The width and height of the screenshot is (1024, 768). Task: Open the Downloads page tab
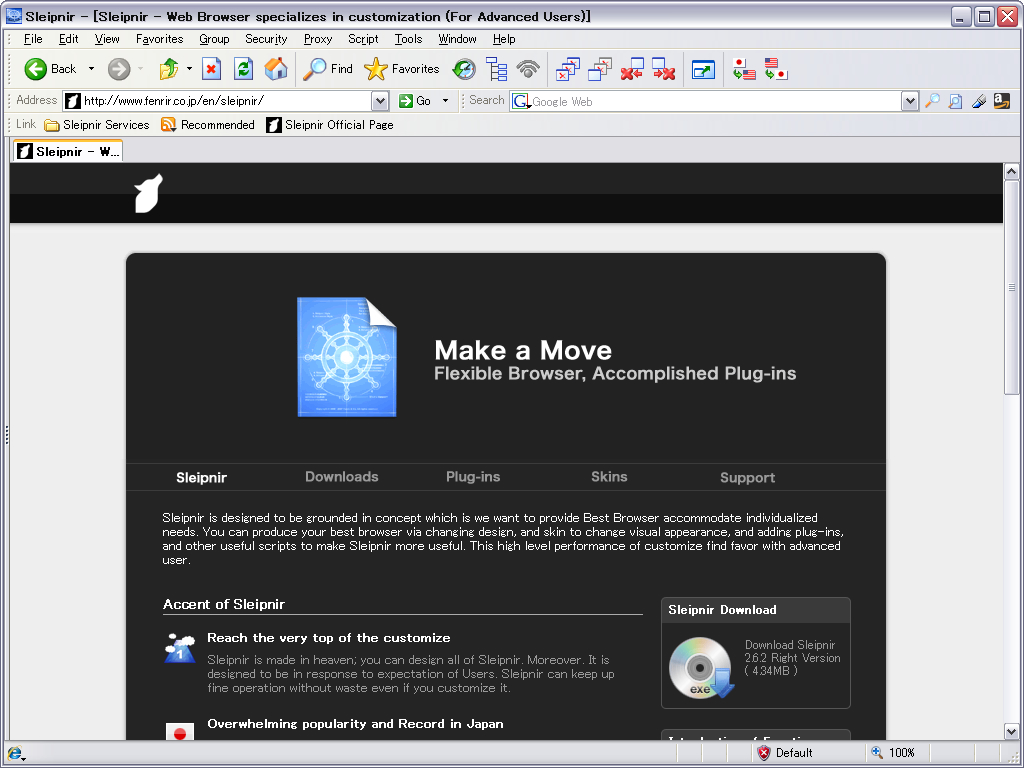342,477
